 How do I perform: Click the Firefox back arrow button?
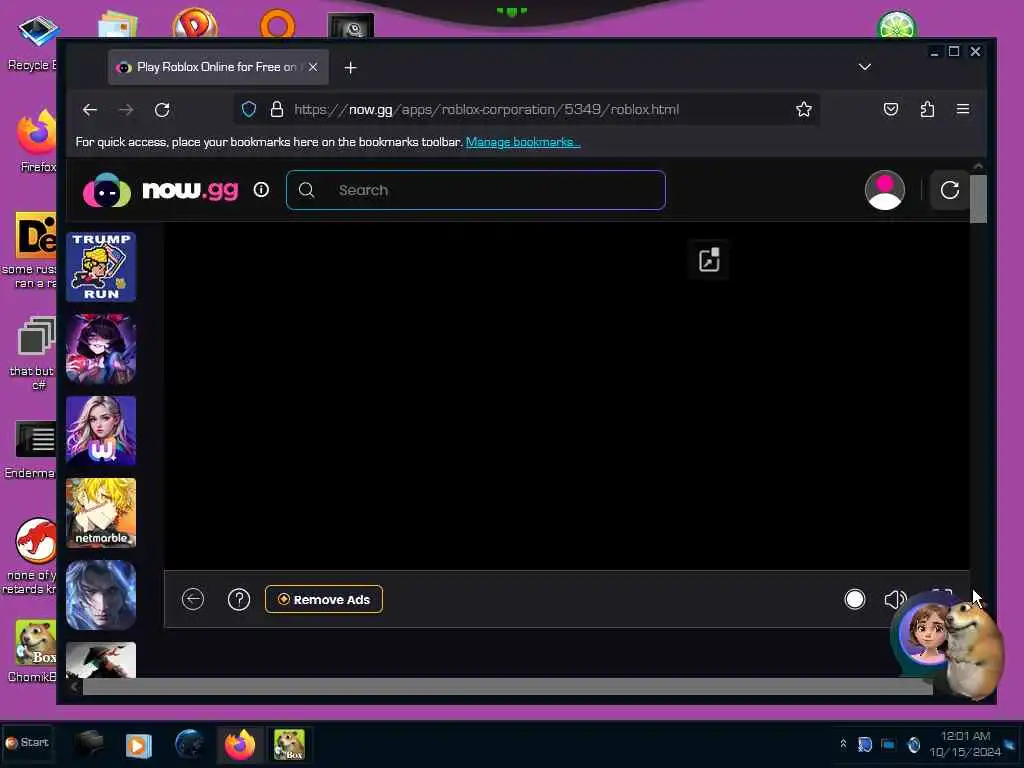point(90,110)
